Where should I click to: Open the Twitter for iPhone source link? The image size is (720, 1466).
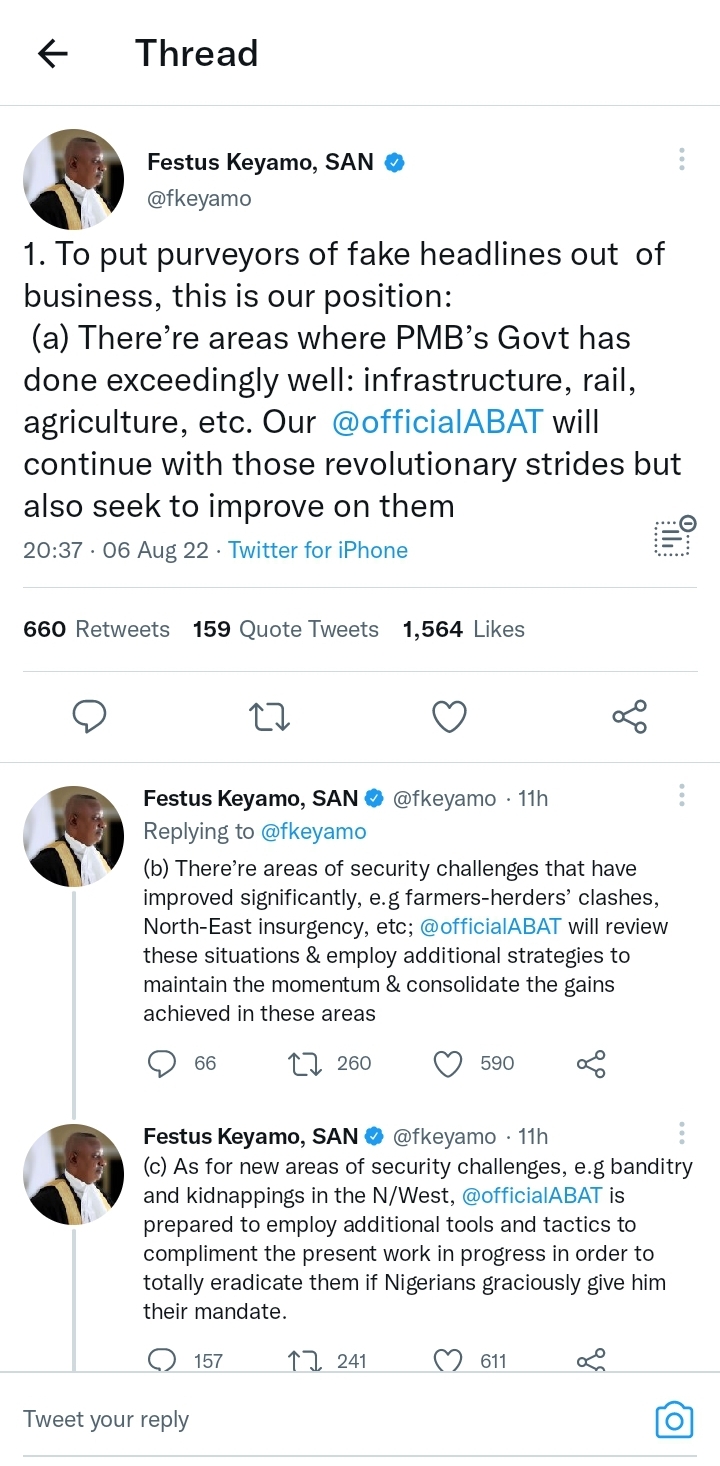click(318, 550)
